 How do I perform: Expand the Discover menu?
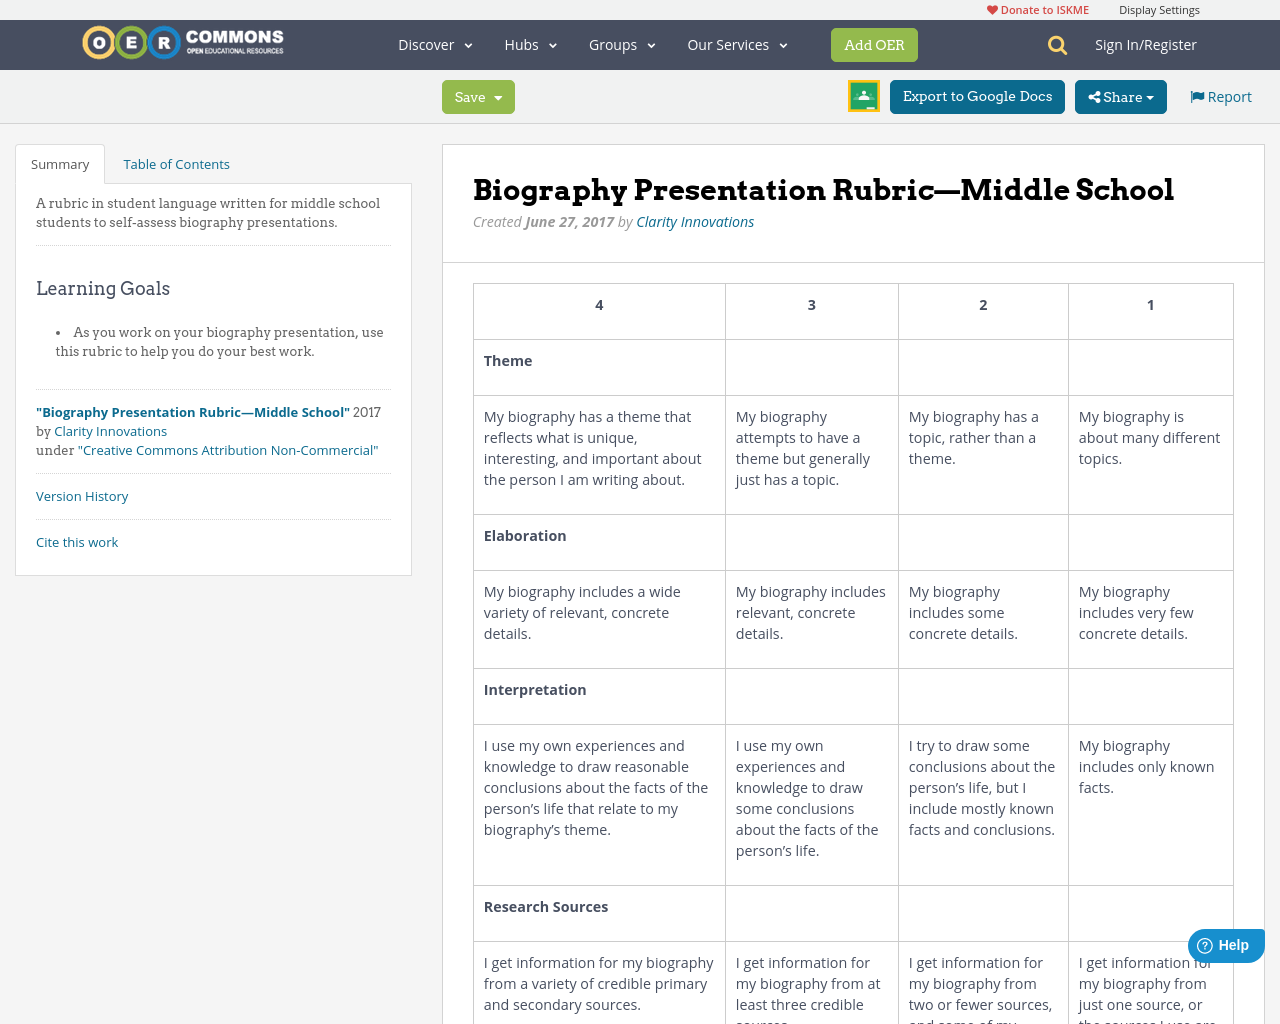(x=434, y=43)
